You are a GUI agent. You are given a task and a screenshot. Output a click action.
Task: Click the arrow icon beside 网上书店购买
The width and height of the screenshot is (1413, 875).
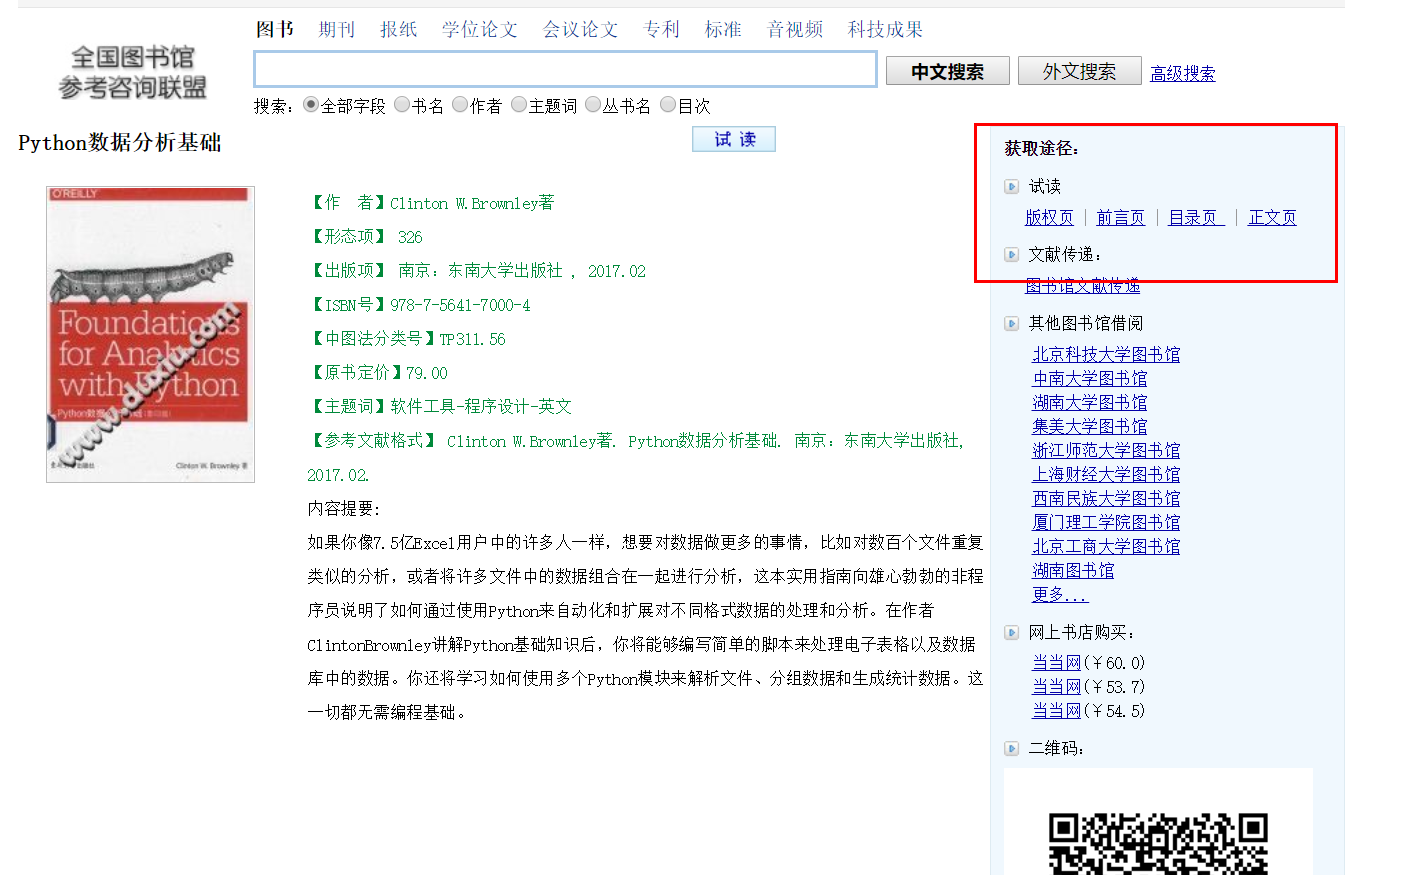(1011, 633)
